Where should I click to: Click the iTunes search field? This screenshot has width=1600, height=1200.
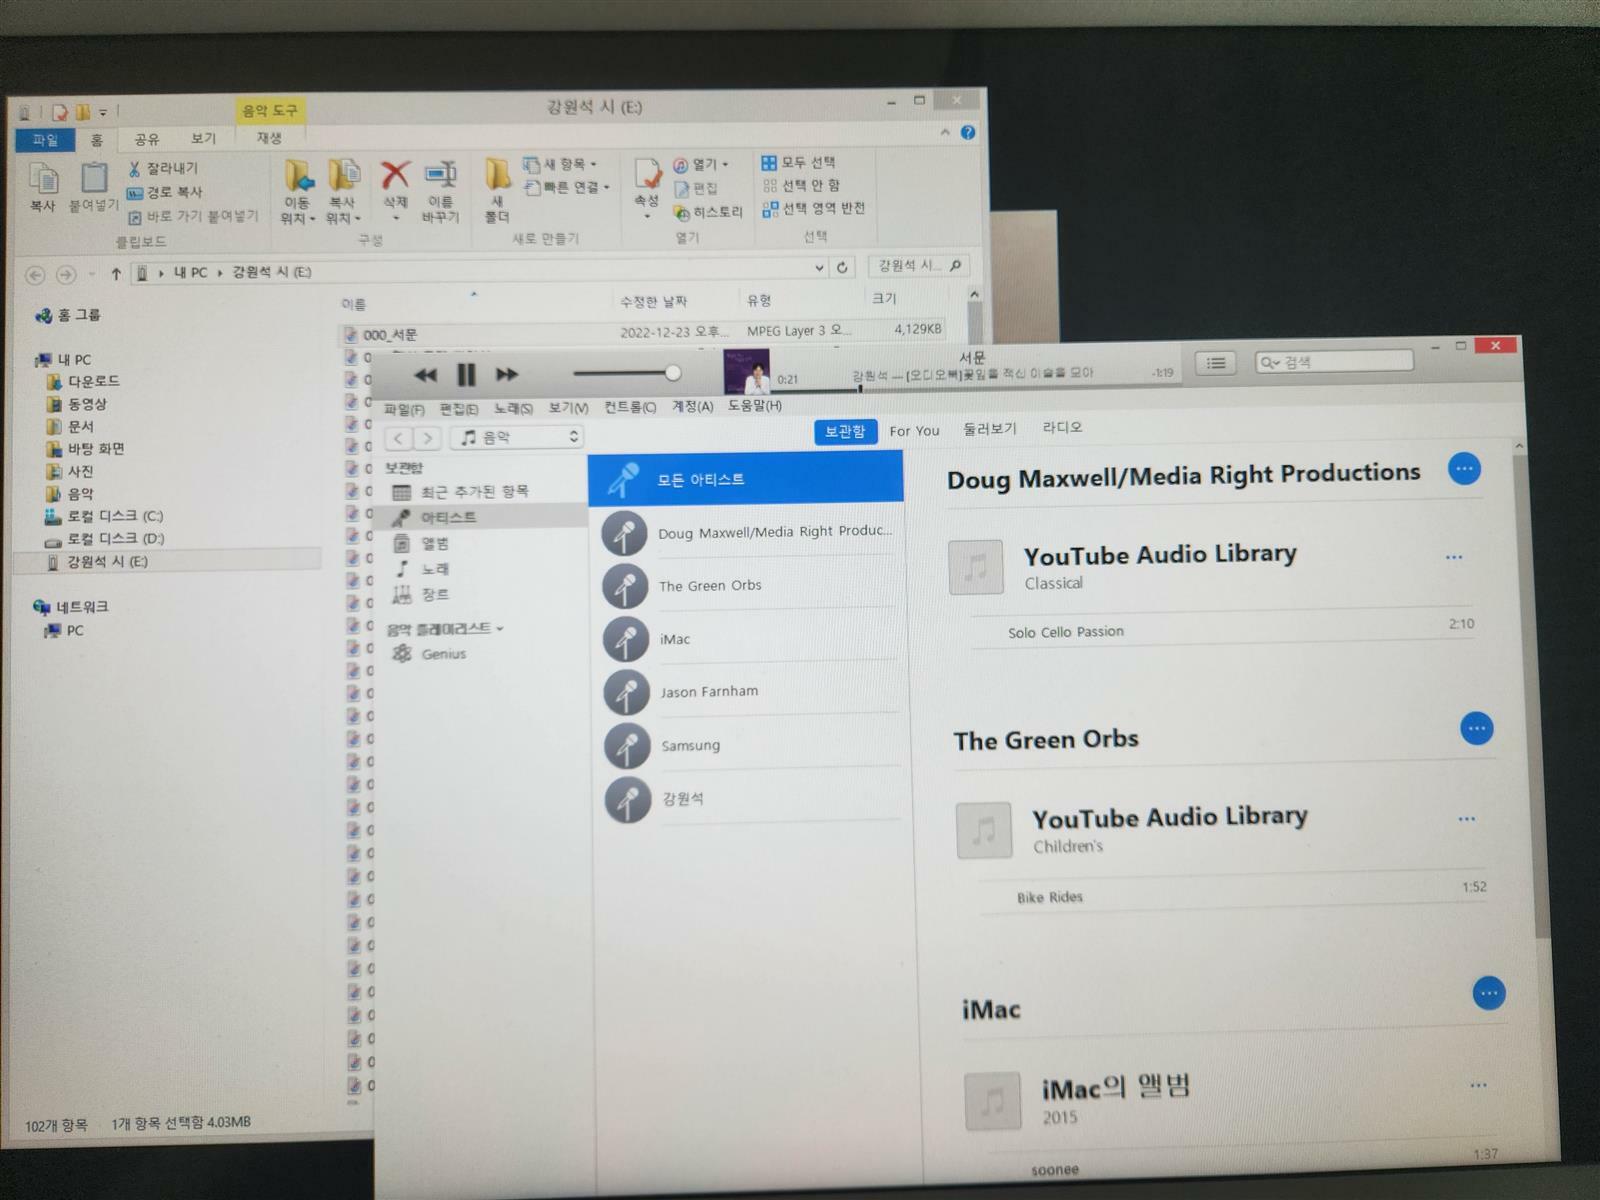coord(1334,361)
